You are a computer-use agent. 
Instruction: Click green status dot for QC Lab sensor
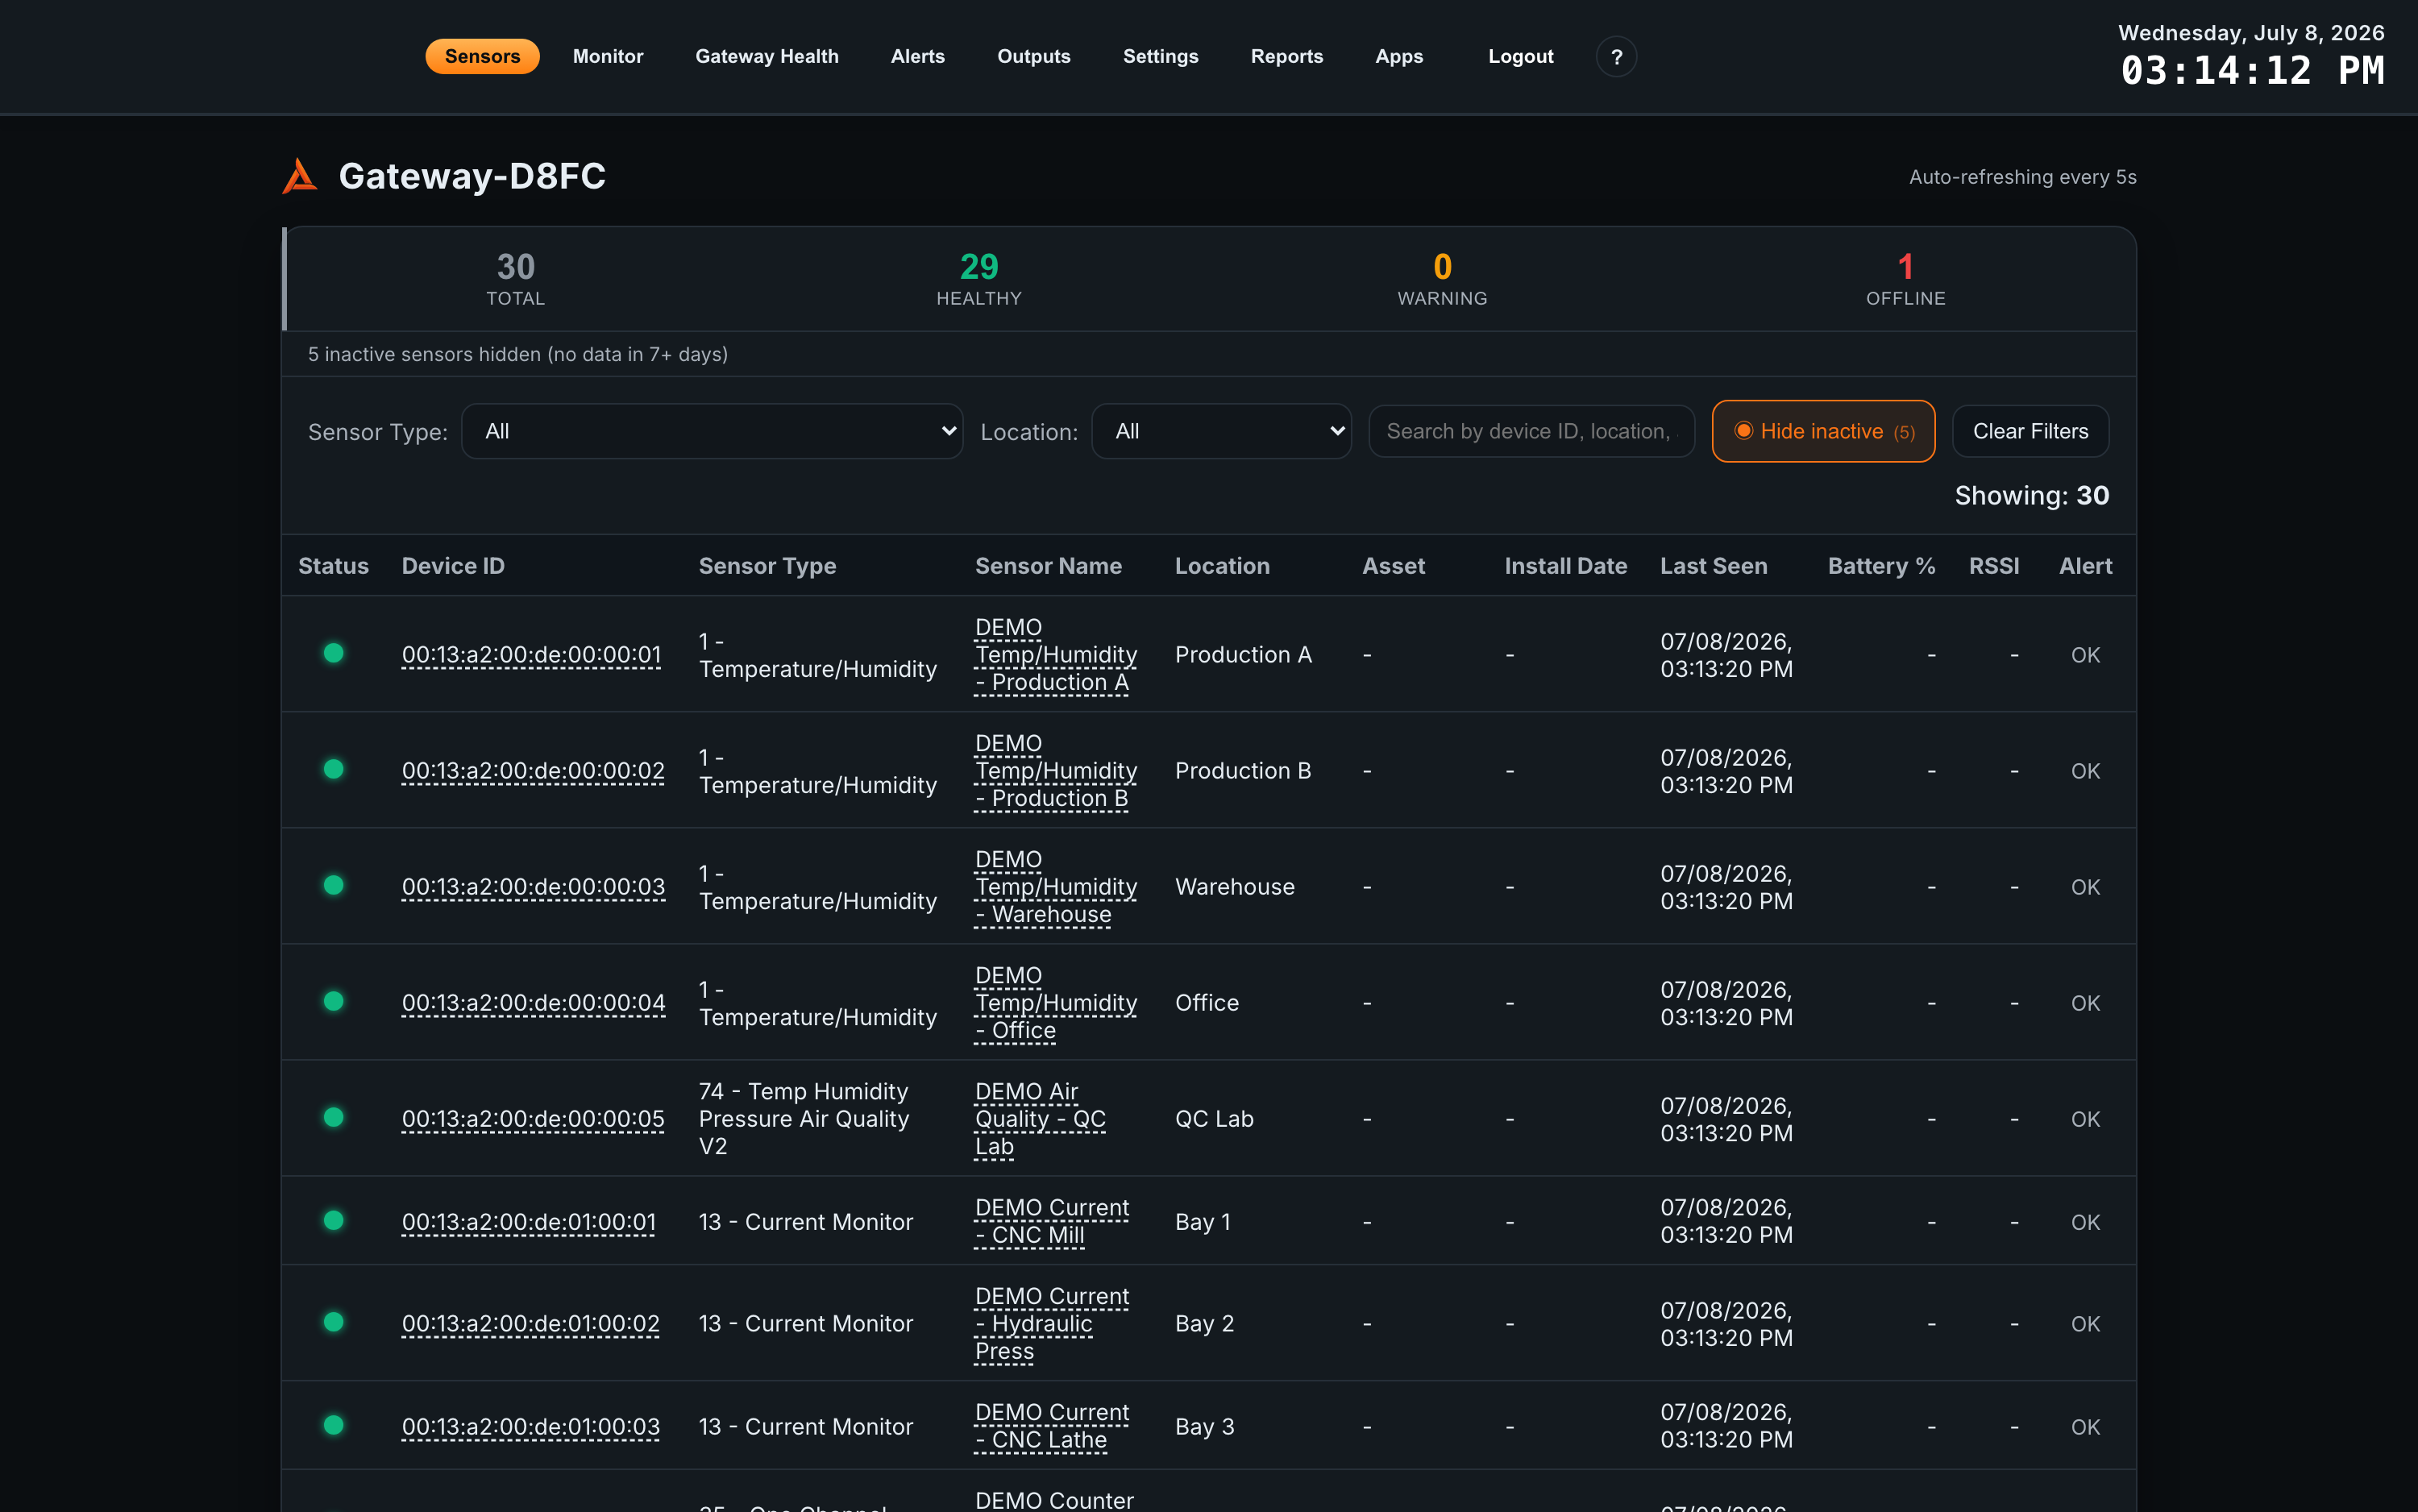tap(334, 1117)
